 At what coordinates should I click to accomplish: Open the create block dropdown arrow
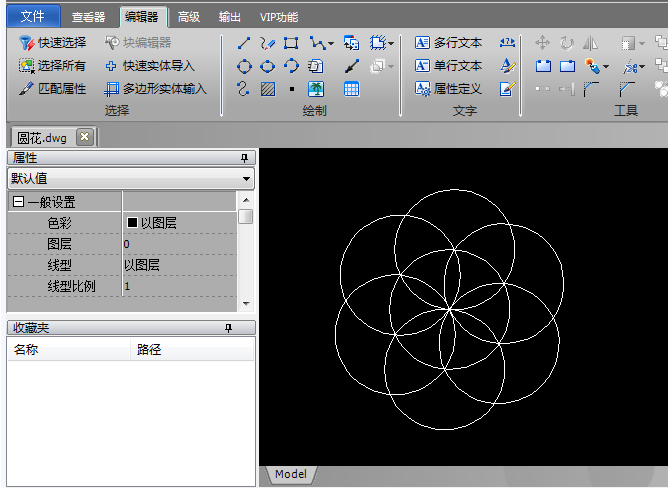click(x=391, y=43)
